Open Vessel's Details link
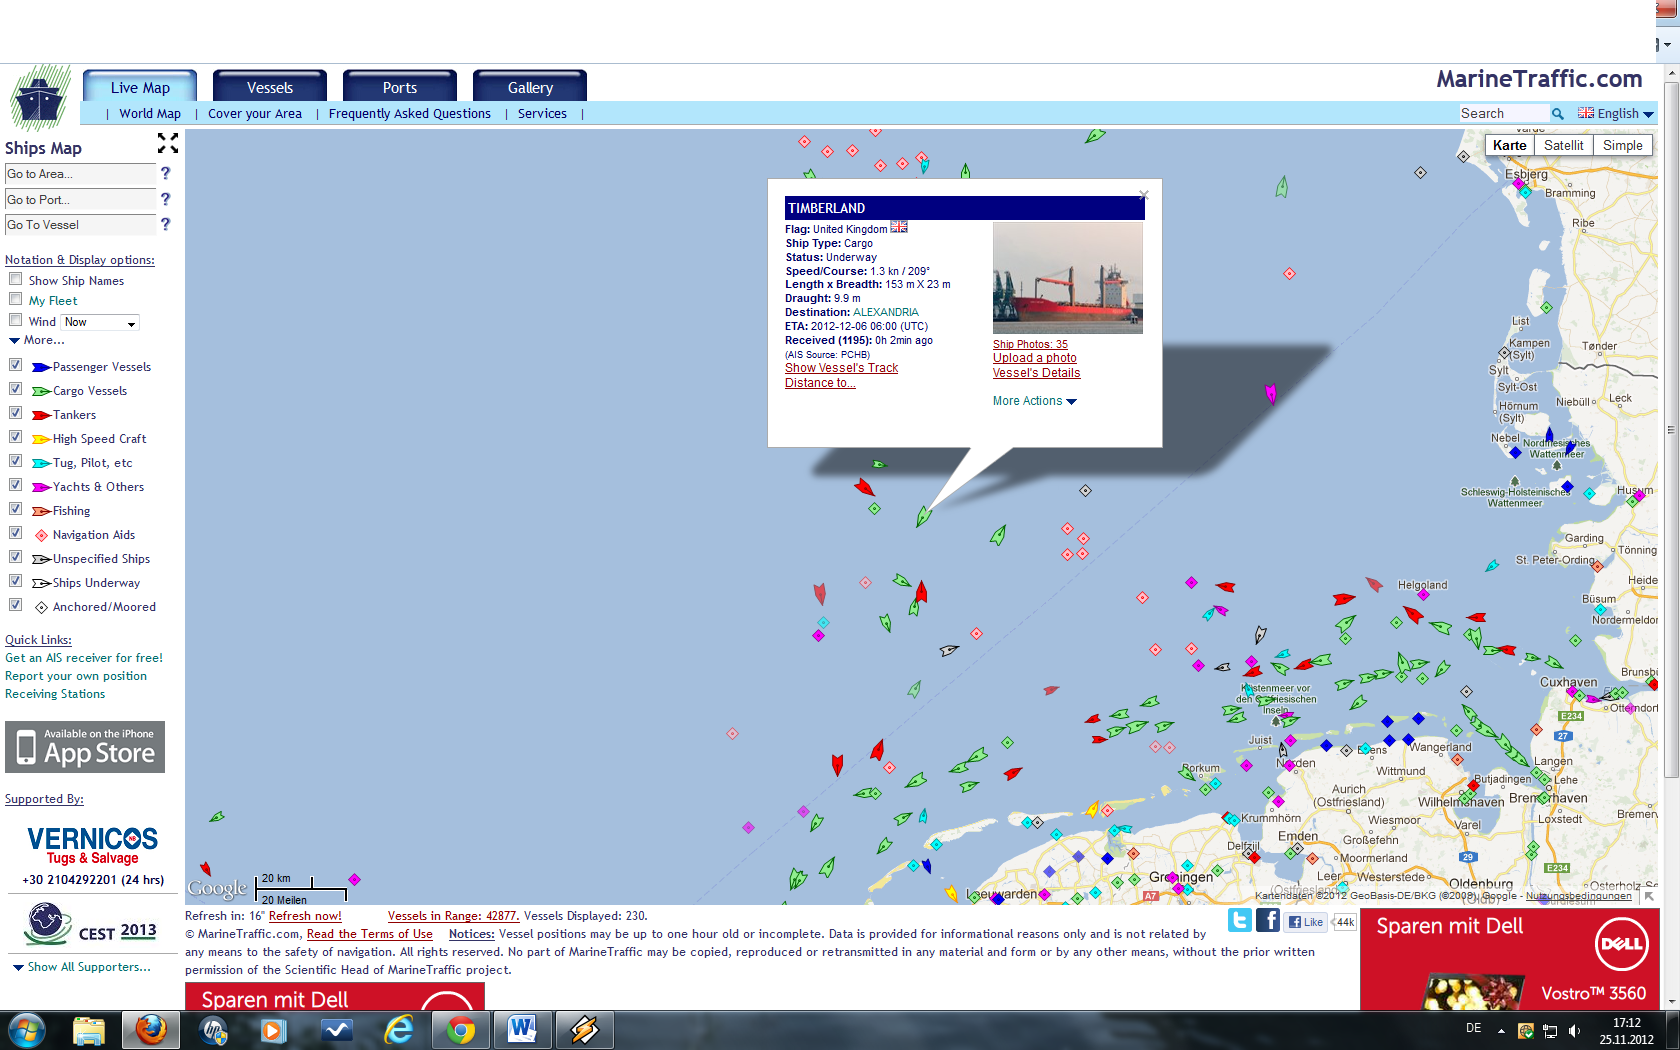The height and width of the screenshot is (1050, 1680). [x=1036, y=373]
